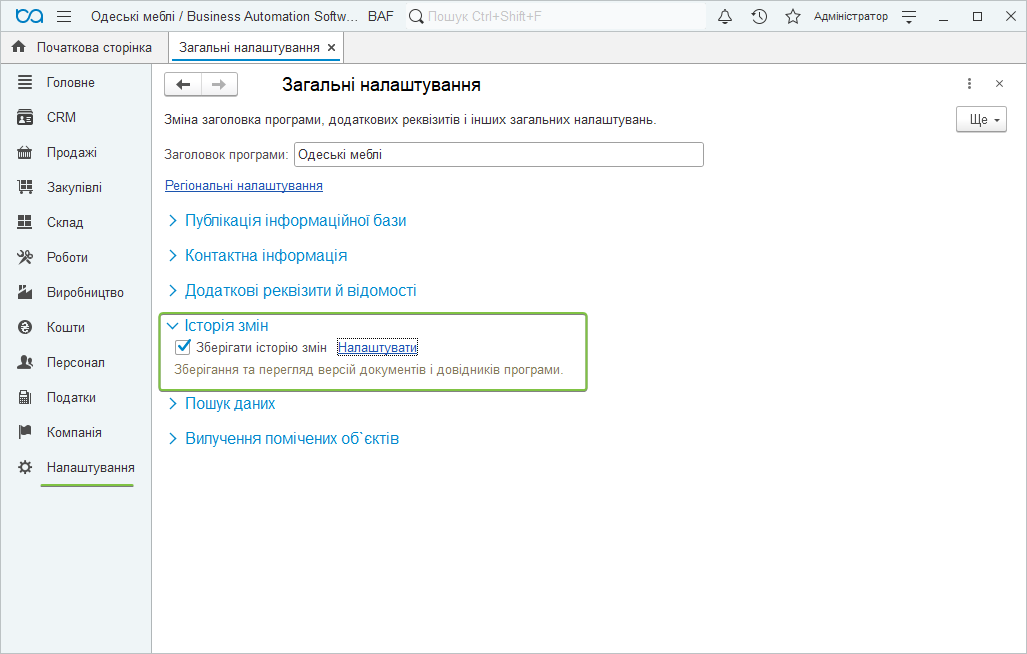Go to the Продажі sidebar section

(71, 152)
